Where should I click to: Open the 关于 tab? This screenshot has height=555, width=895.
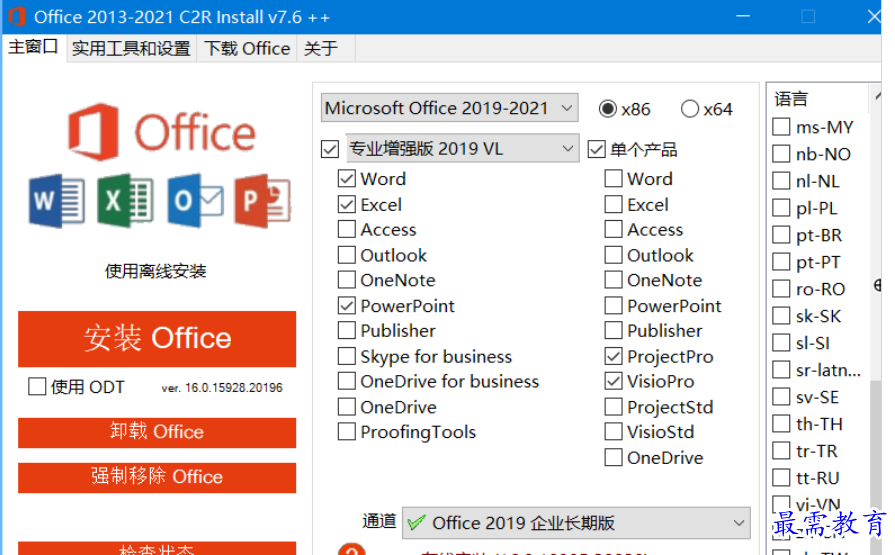(x=321, y=49)
